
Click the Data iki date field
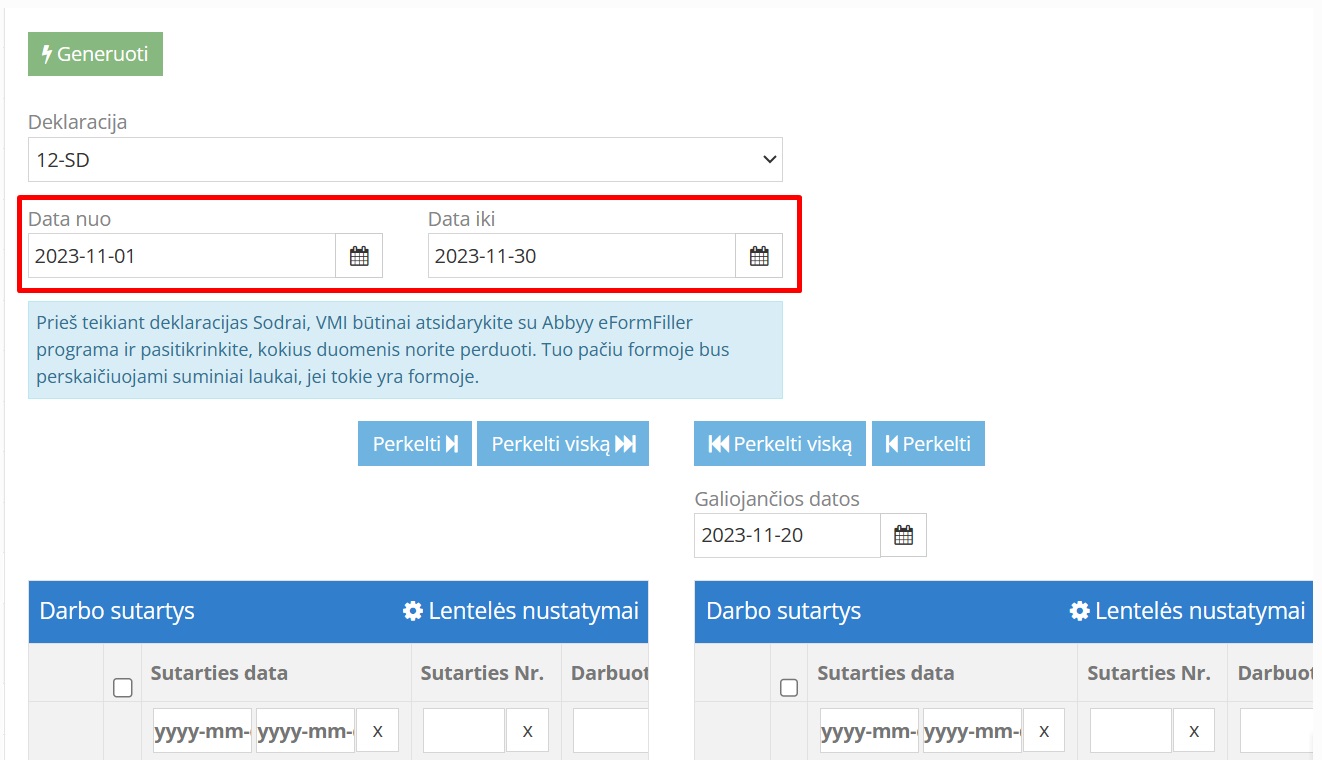coord(581,256)
